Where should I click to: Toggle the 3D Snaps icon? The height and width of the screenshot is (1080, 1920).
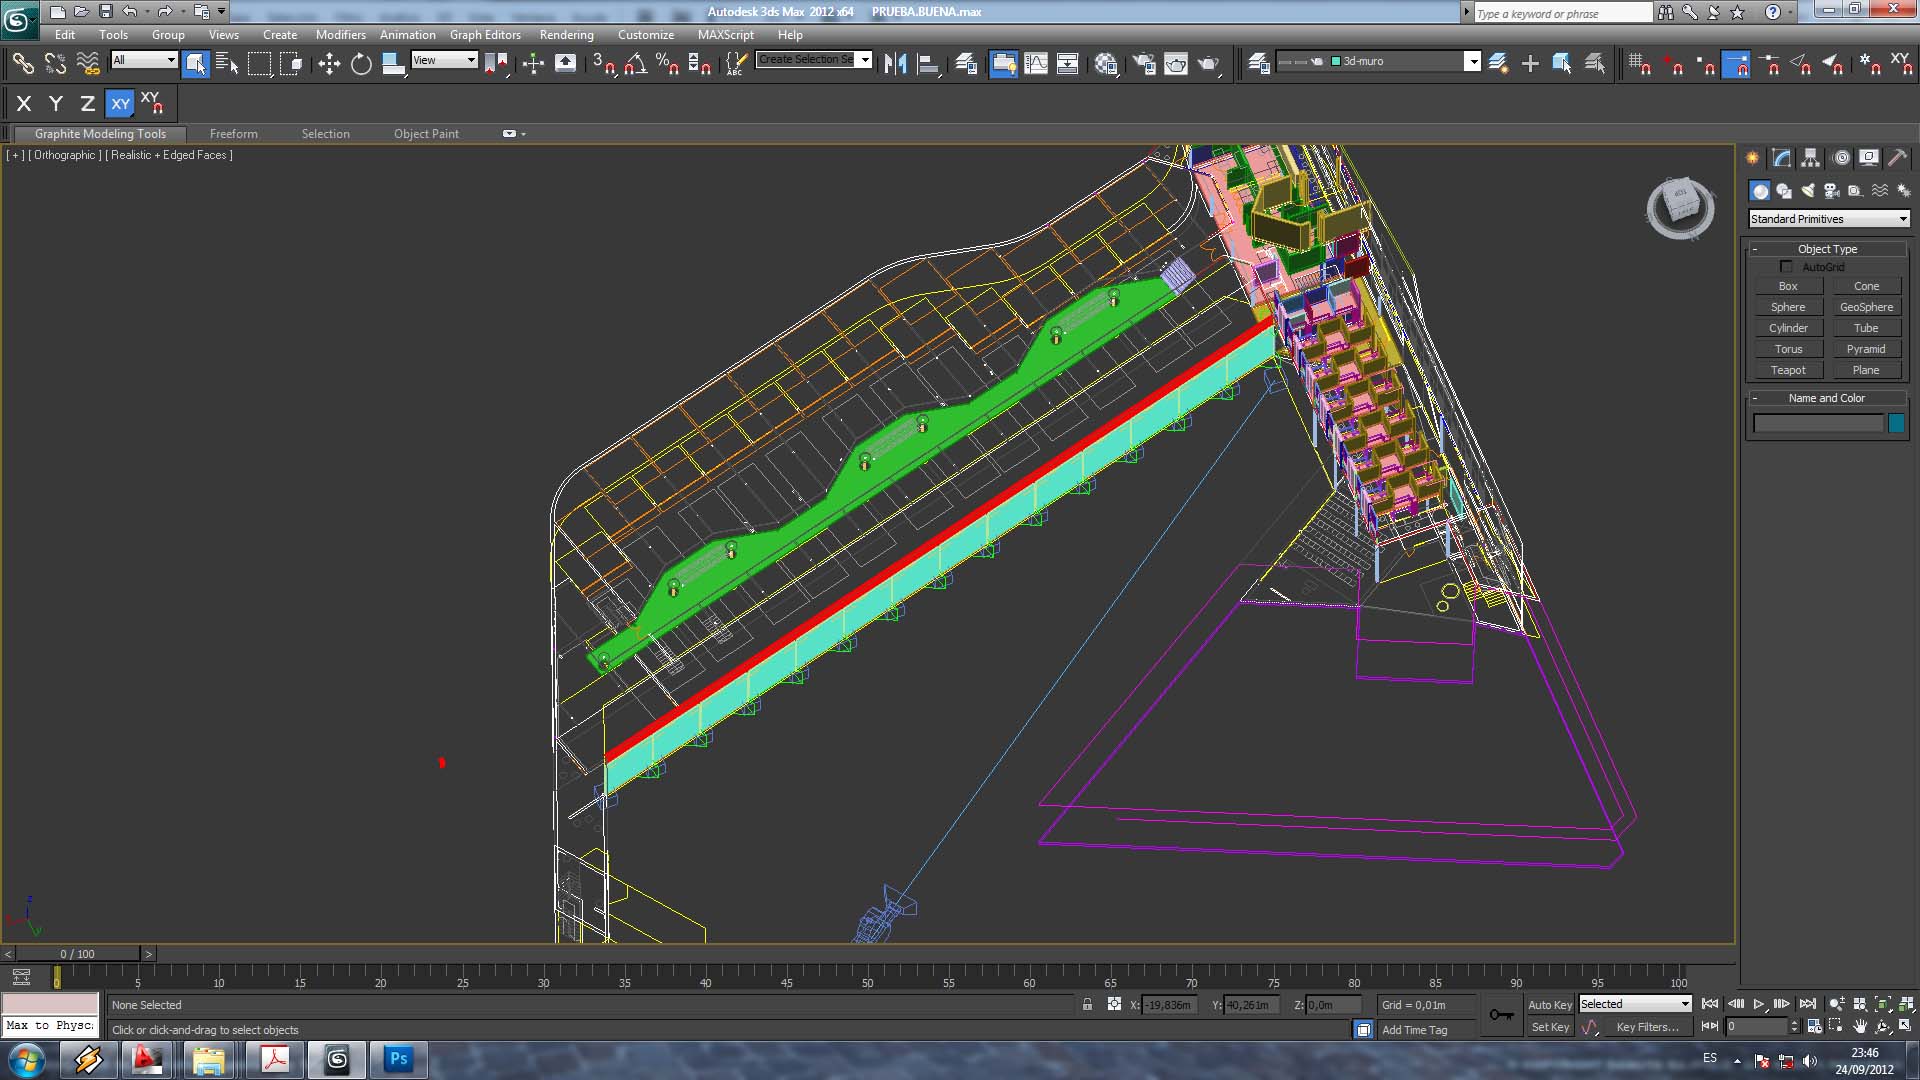point(603,64)
